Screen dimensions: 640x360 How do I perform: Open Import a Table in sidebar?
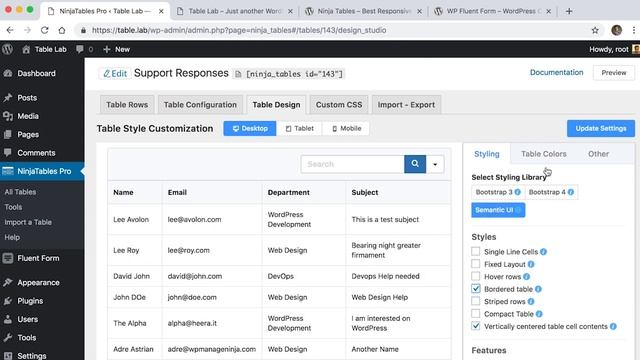pos(28,222)
